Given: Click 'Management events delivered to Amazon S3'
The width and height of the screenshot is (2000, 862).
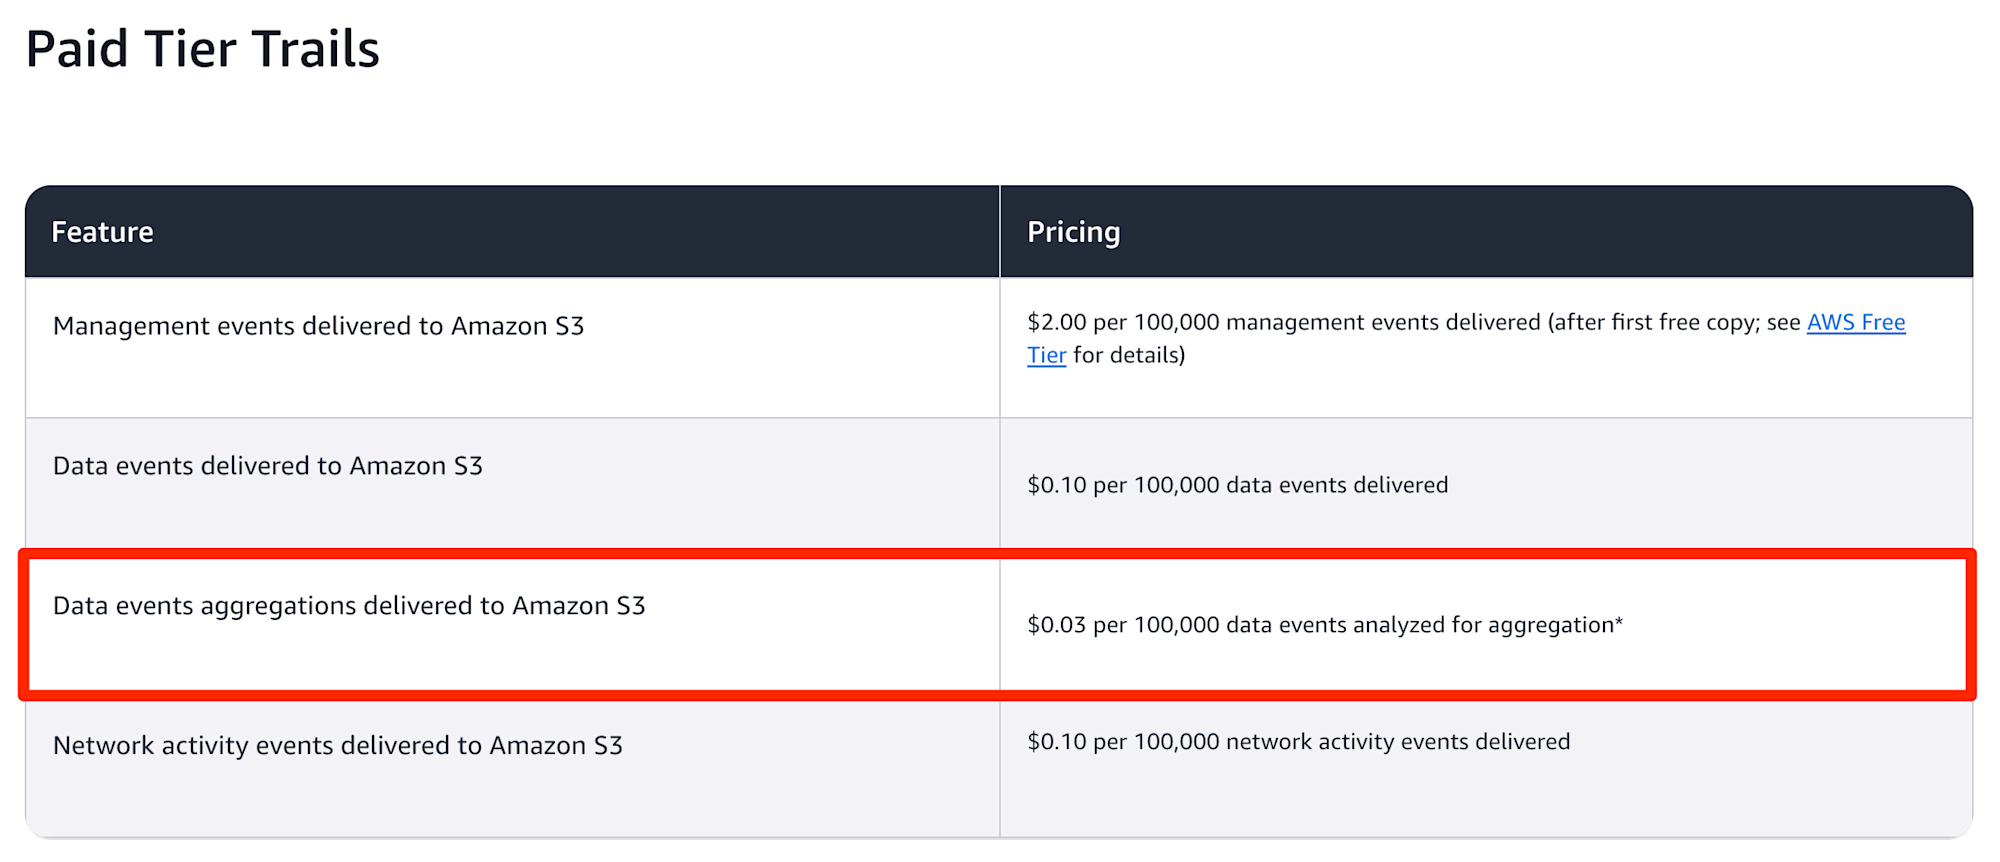Looking at the screenshot, I should pyautogui.click(x=318, y=326).
